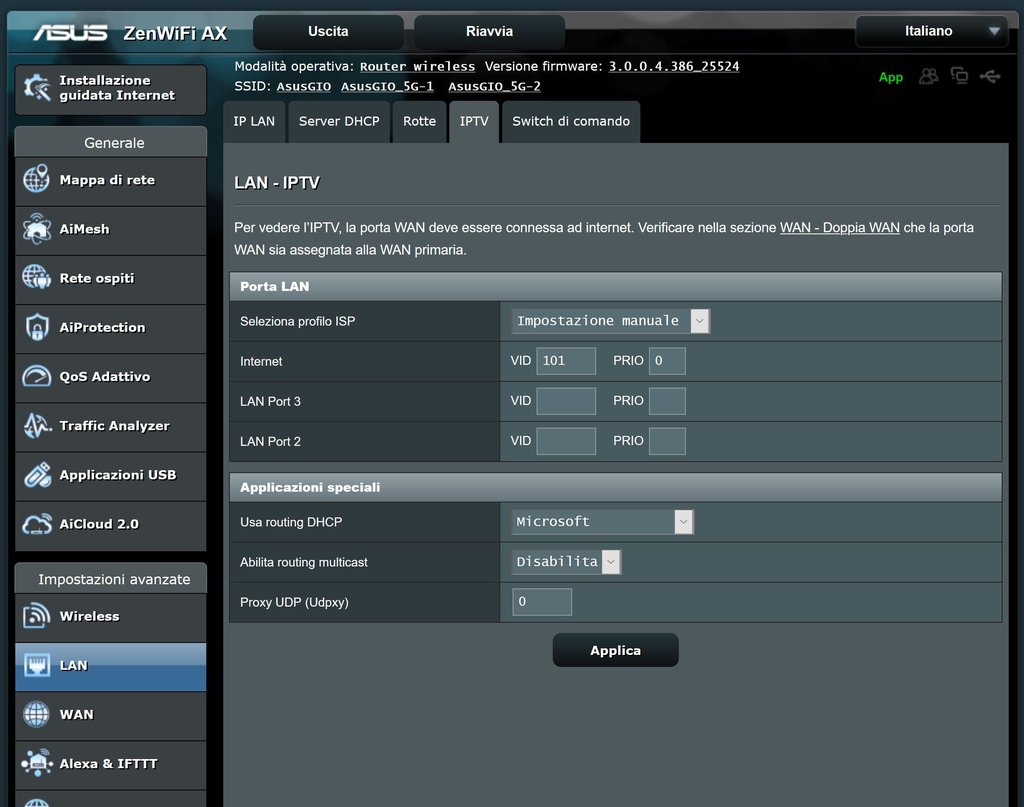
Task: Click the Riavvia button
Action: pos(489,31)
